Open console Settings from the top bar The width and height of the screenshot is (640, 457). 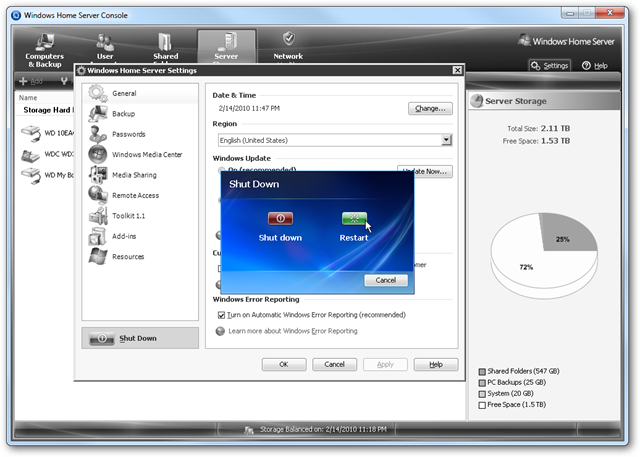[x=550, y=66]
